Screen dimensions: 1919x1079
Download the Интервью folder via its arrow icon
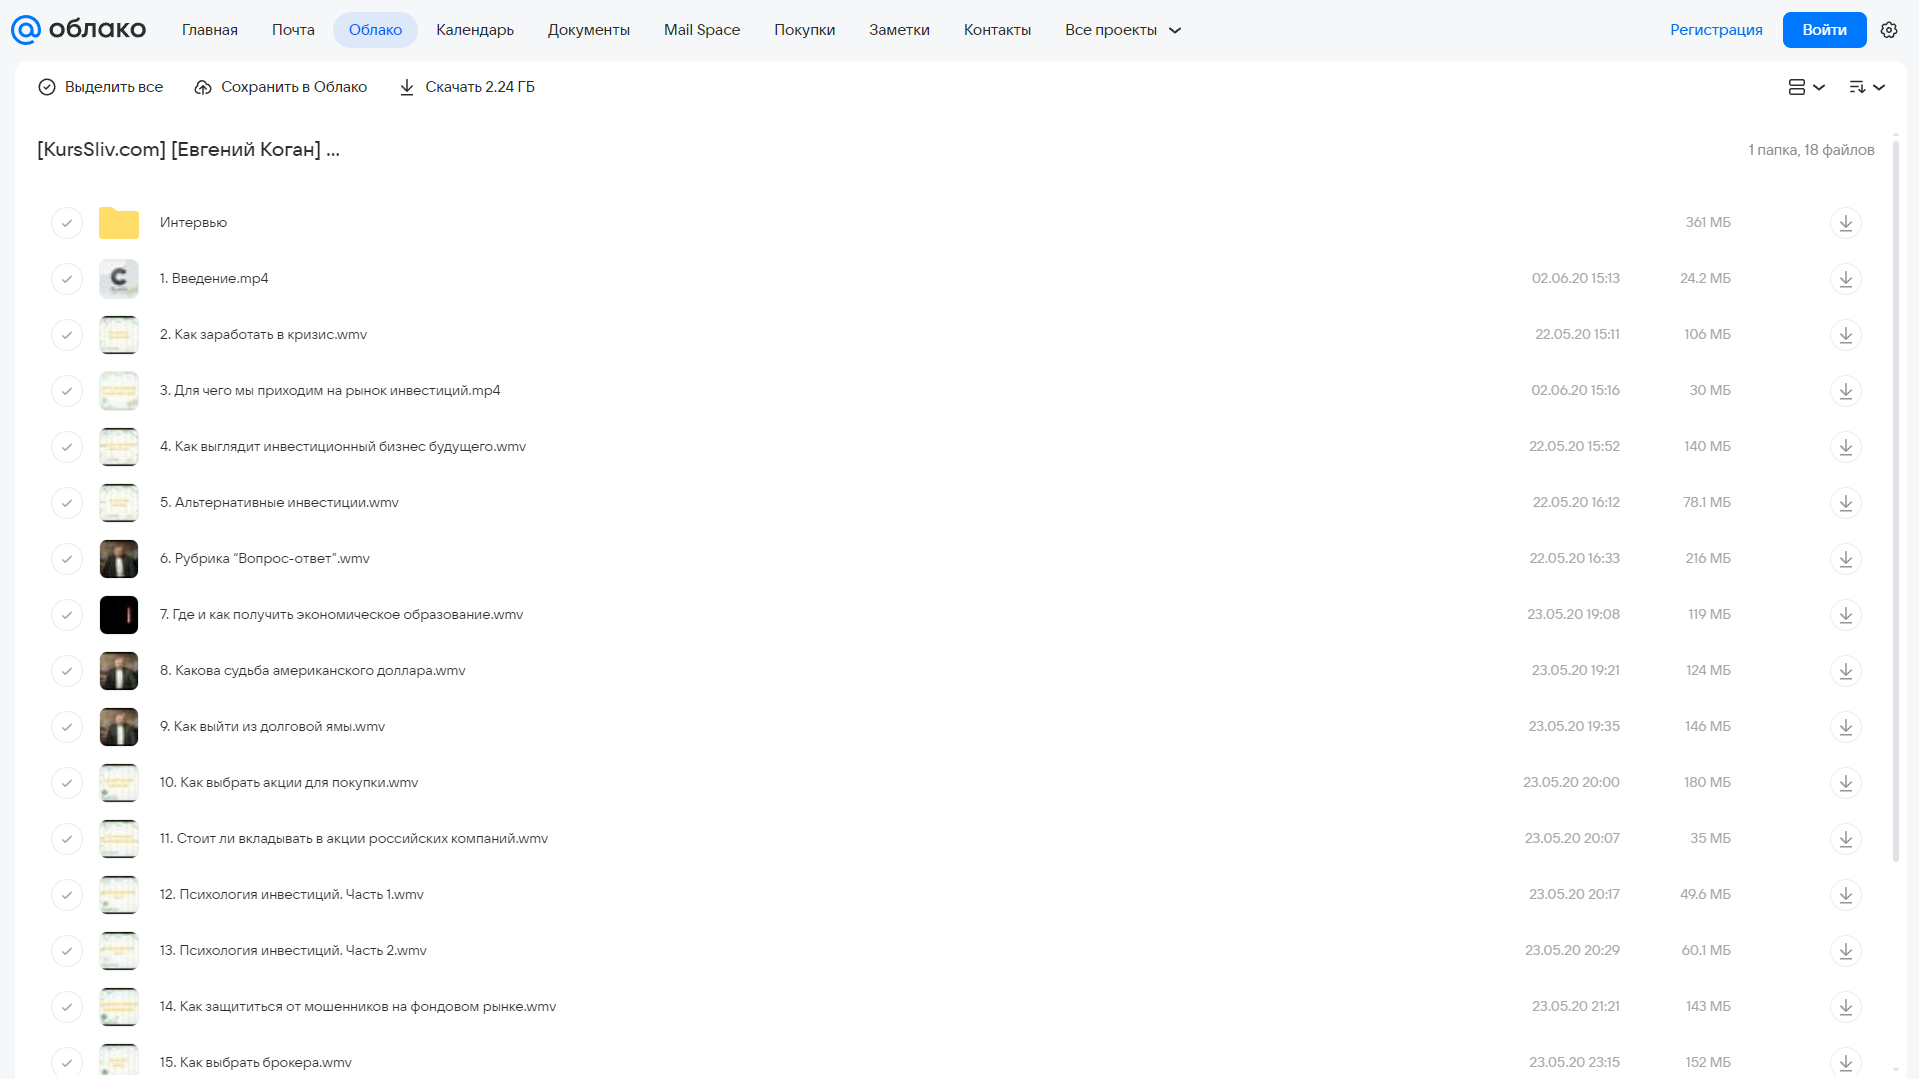tap(1845, 222)
